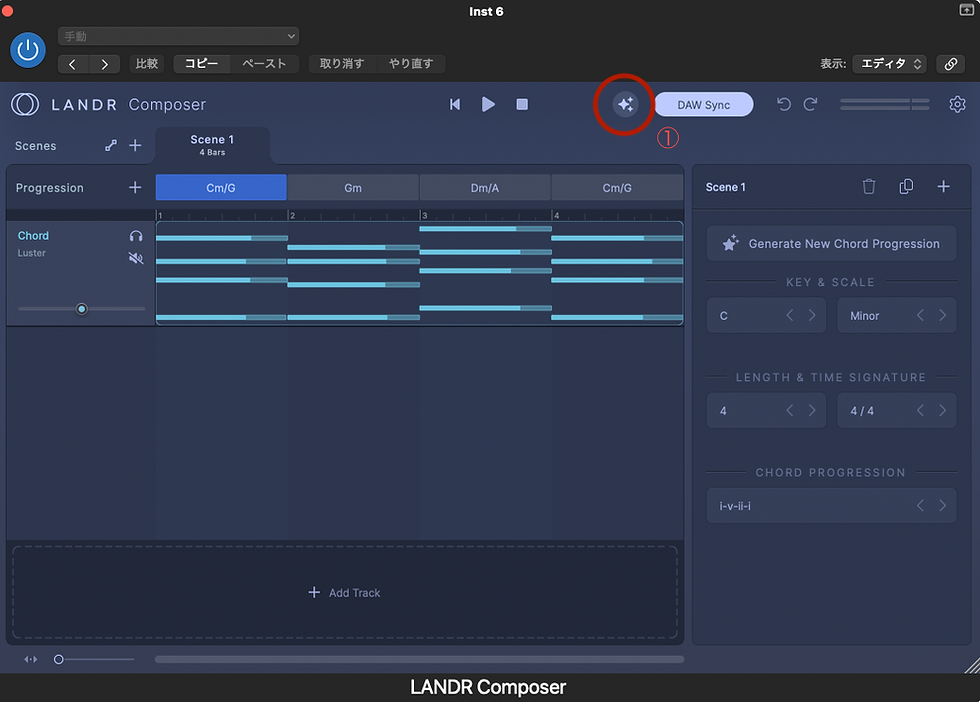The height and width of the screenshot is (702, 980).
Task: Adjust the Chord track volume slider
Action: 81,309
